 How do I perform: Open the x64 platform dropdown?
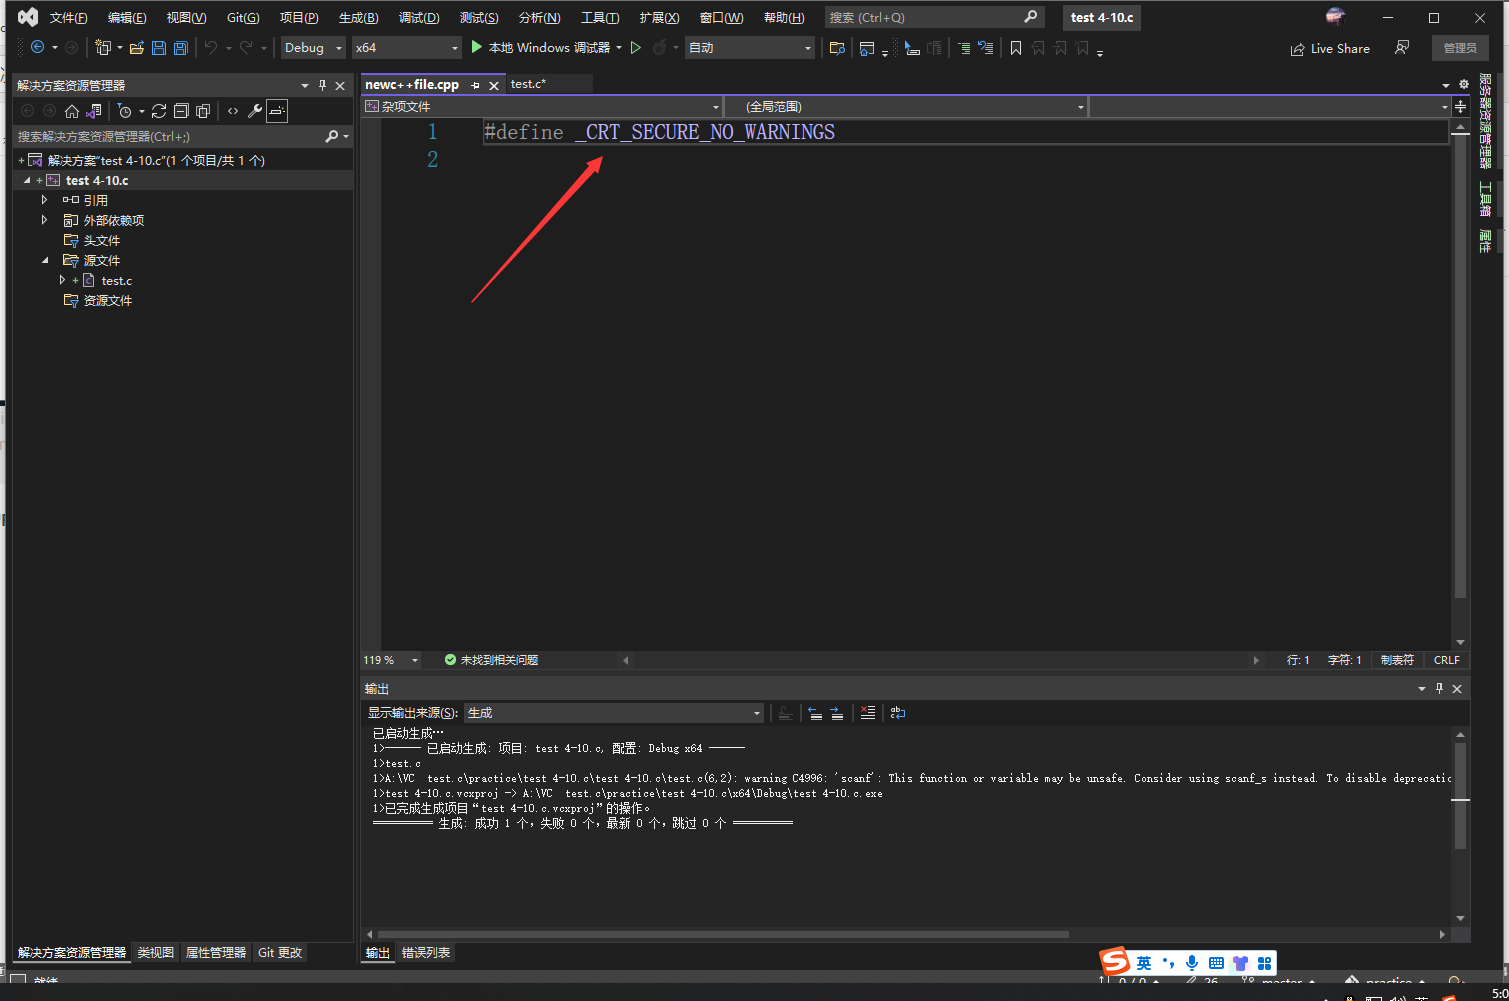click(407, 47)
